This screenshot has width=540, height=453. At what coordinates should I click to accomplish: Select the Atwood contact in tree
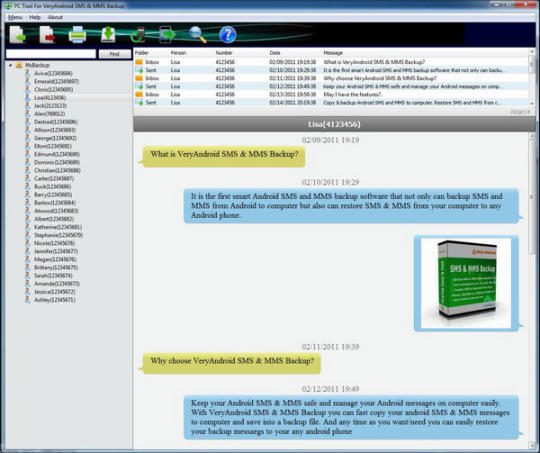coord(56,211)
